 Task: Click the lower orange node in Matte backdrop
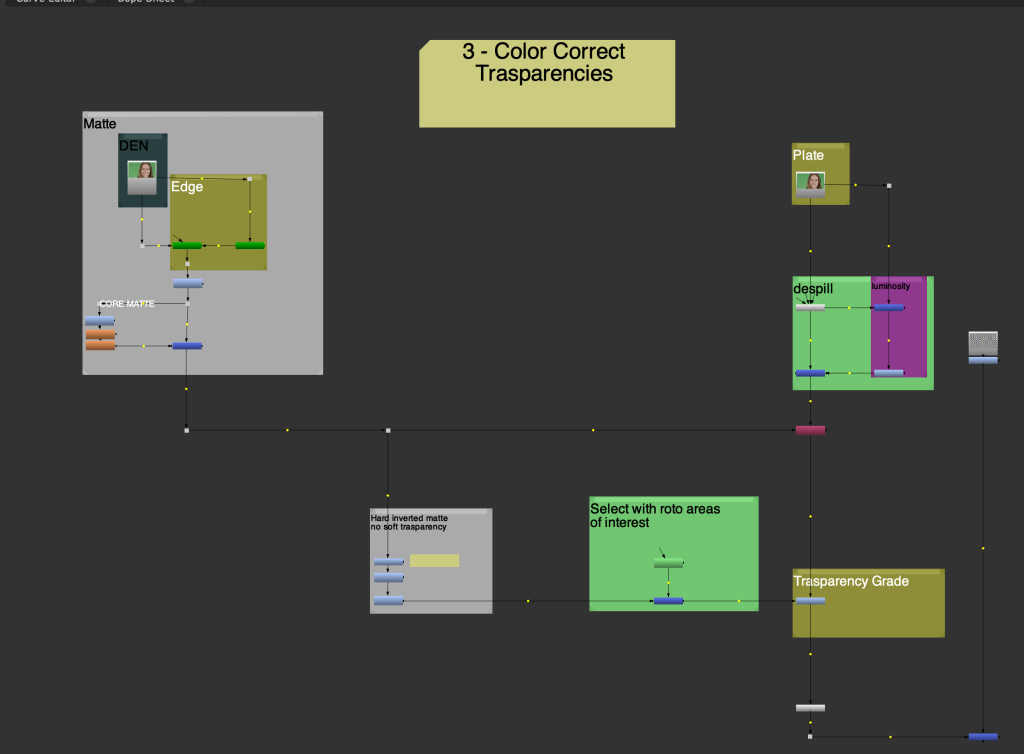coord(100,345)
